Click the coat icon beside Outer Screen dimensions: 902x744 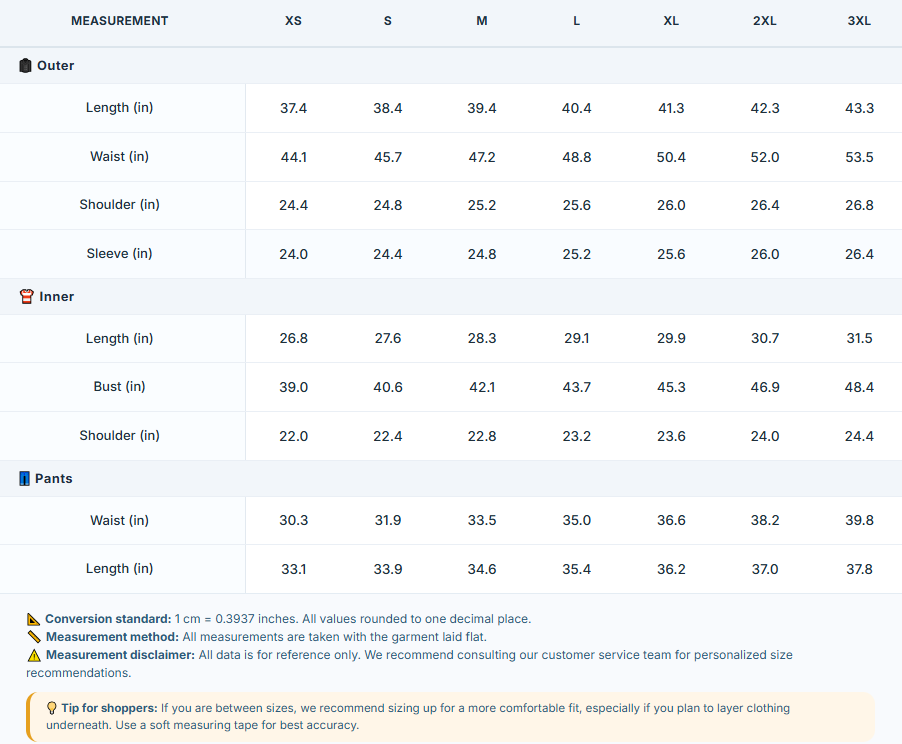[25, 66]
